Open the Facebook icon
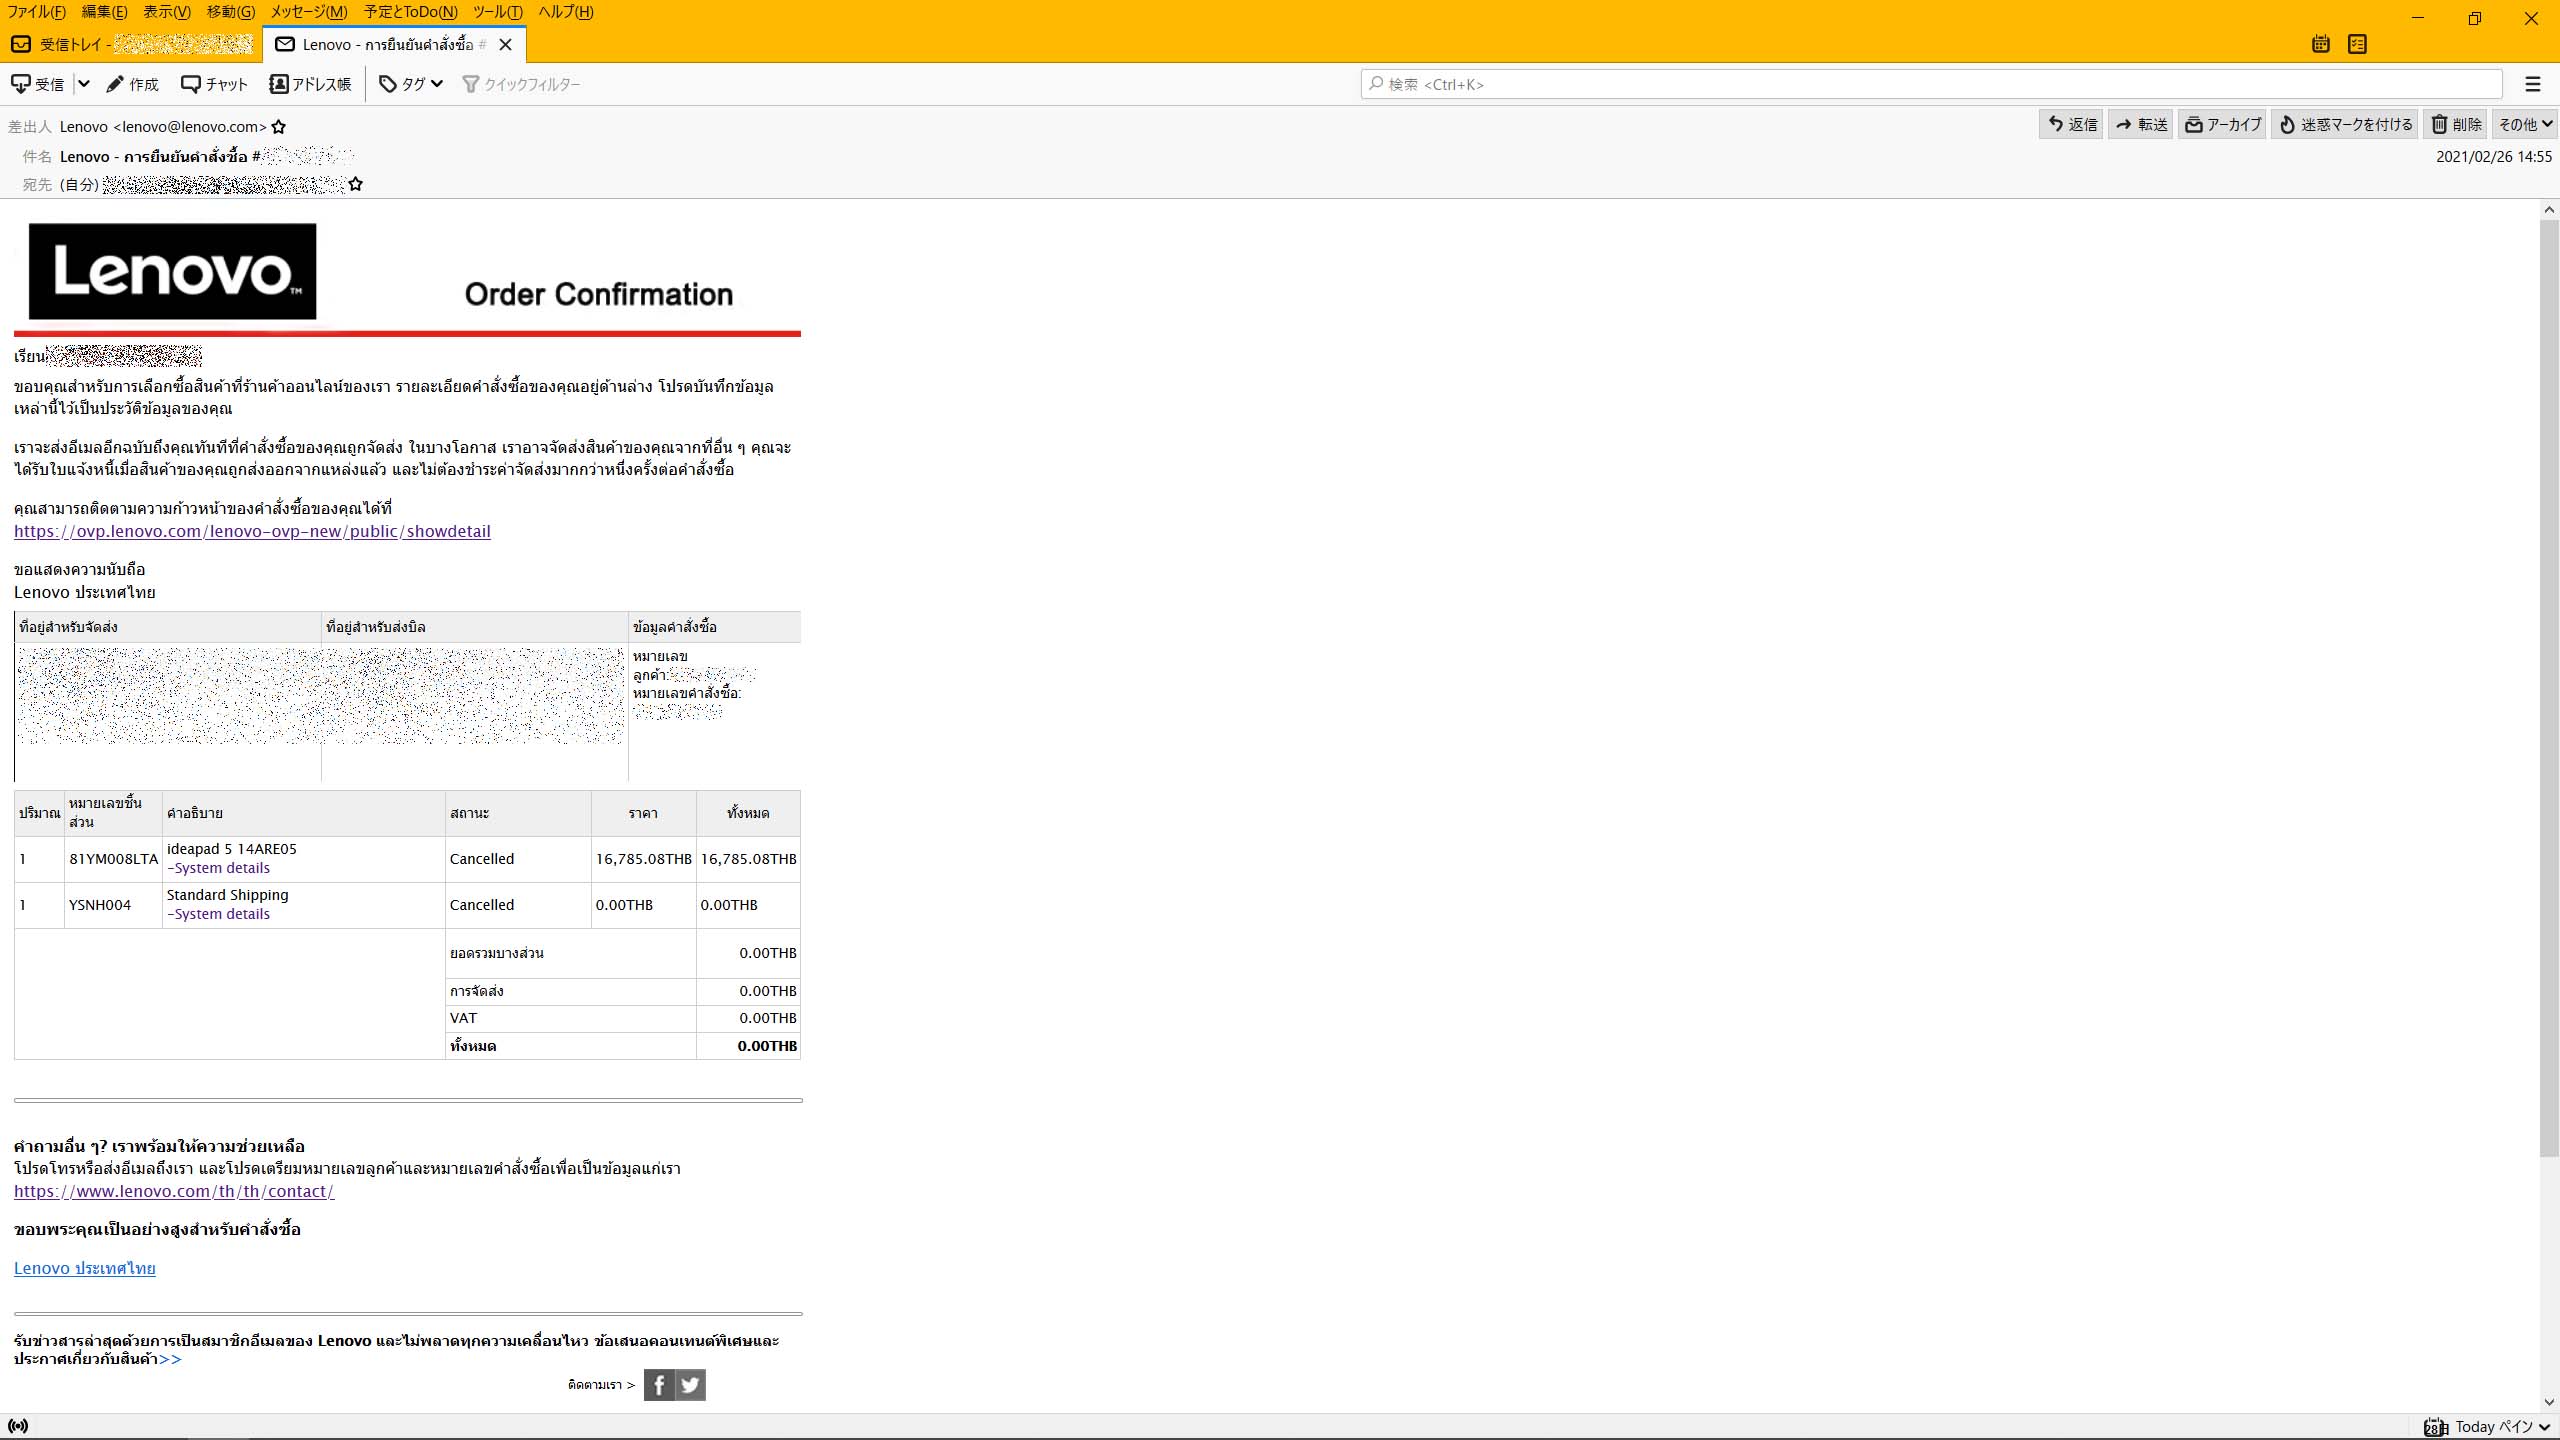This screenshot has width=2560, height=1440. click(x=659, y=1385)
